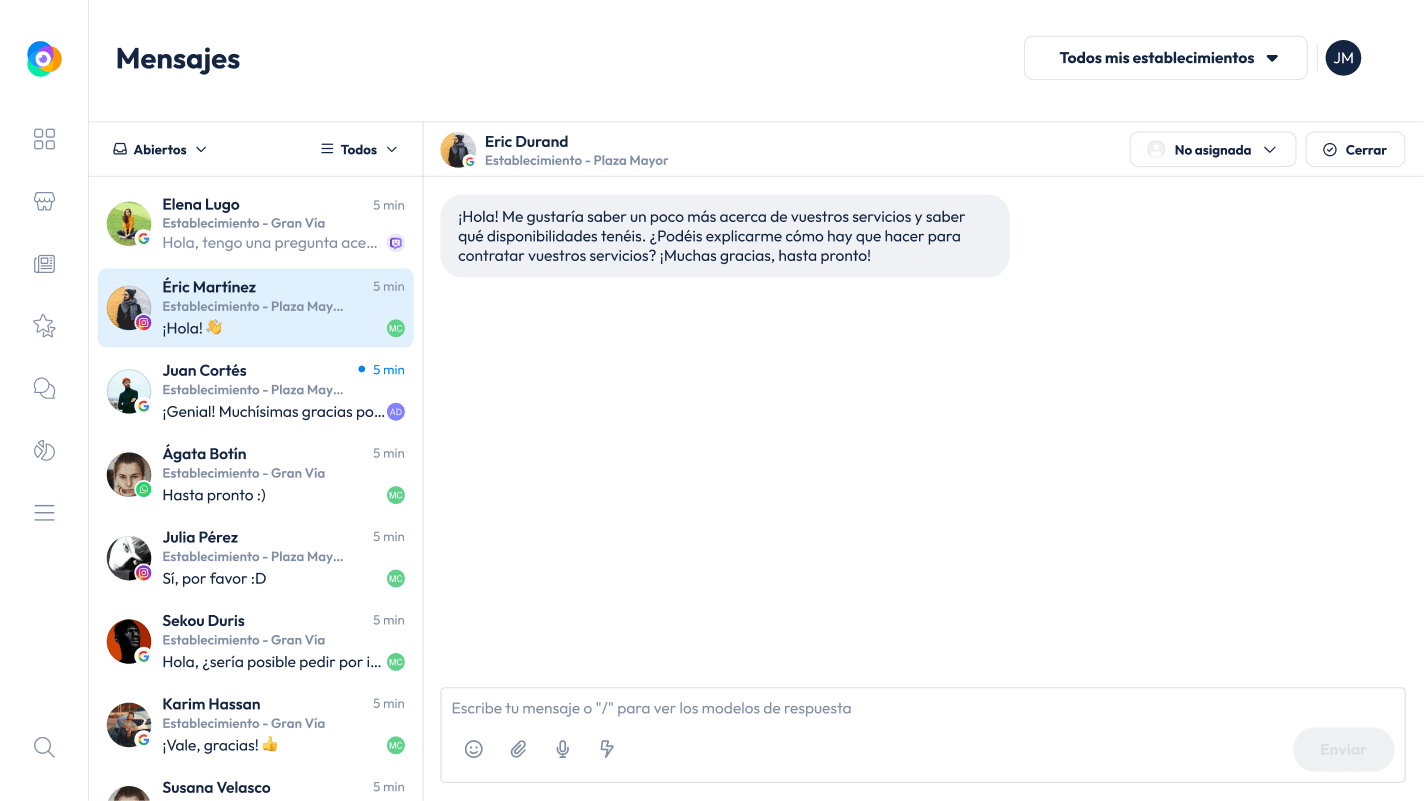
Task: Open the pie chart statistics icon in the sidebar
Action: click(44, 450)
